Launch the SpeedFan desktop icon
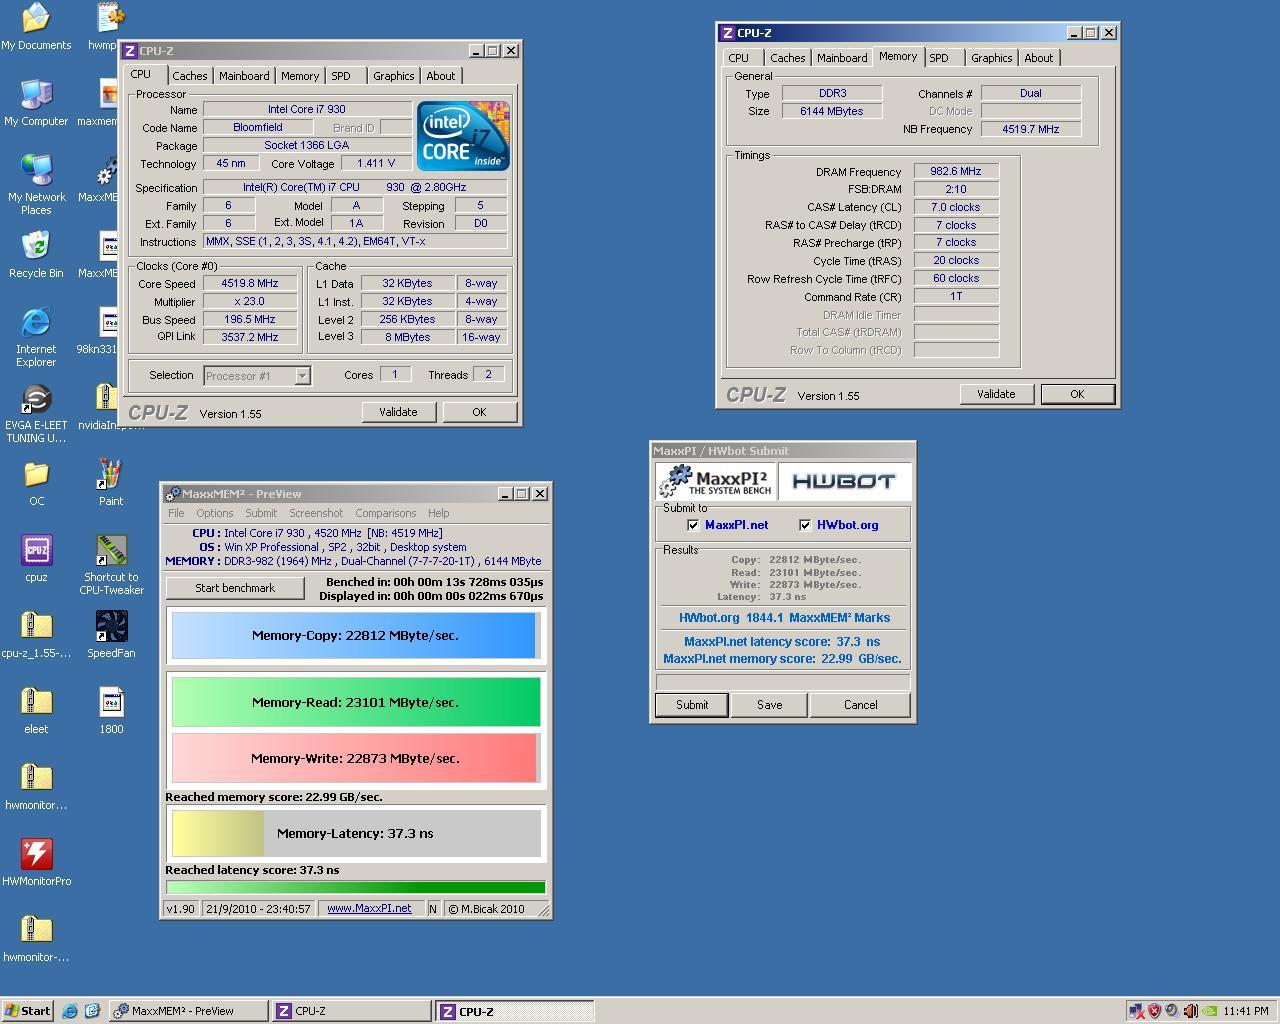 pyautogui.click(x=111, y=634)
